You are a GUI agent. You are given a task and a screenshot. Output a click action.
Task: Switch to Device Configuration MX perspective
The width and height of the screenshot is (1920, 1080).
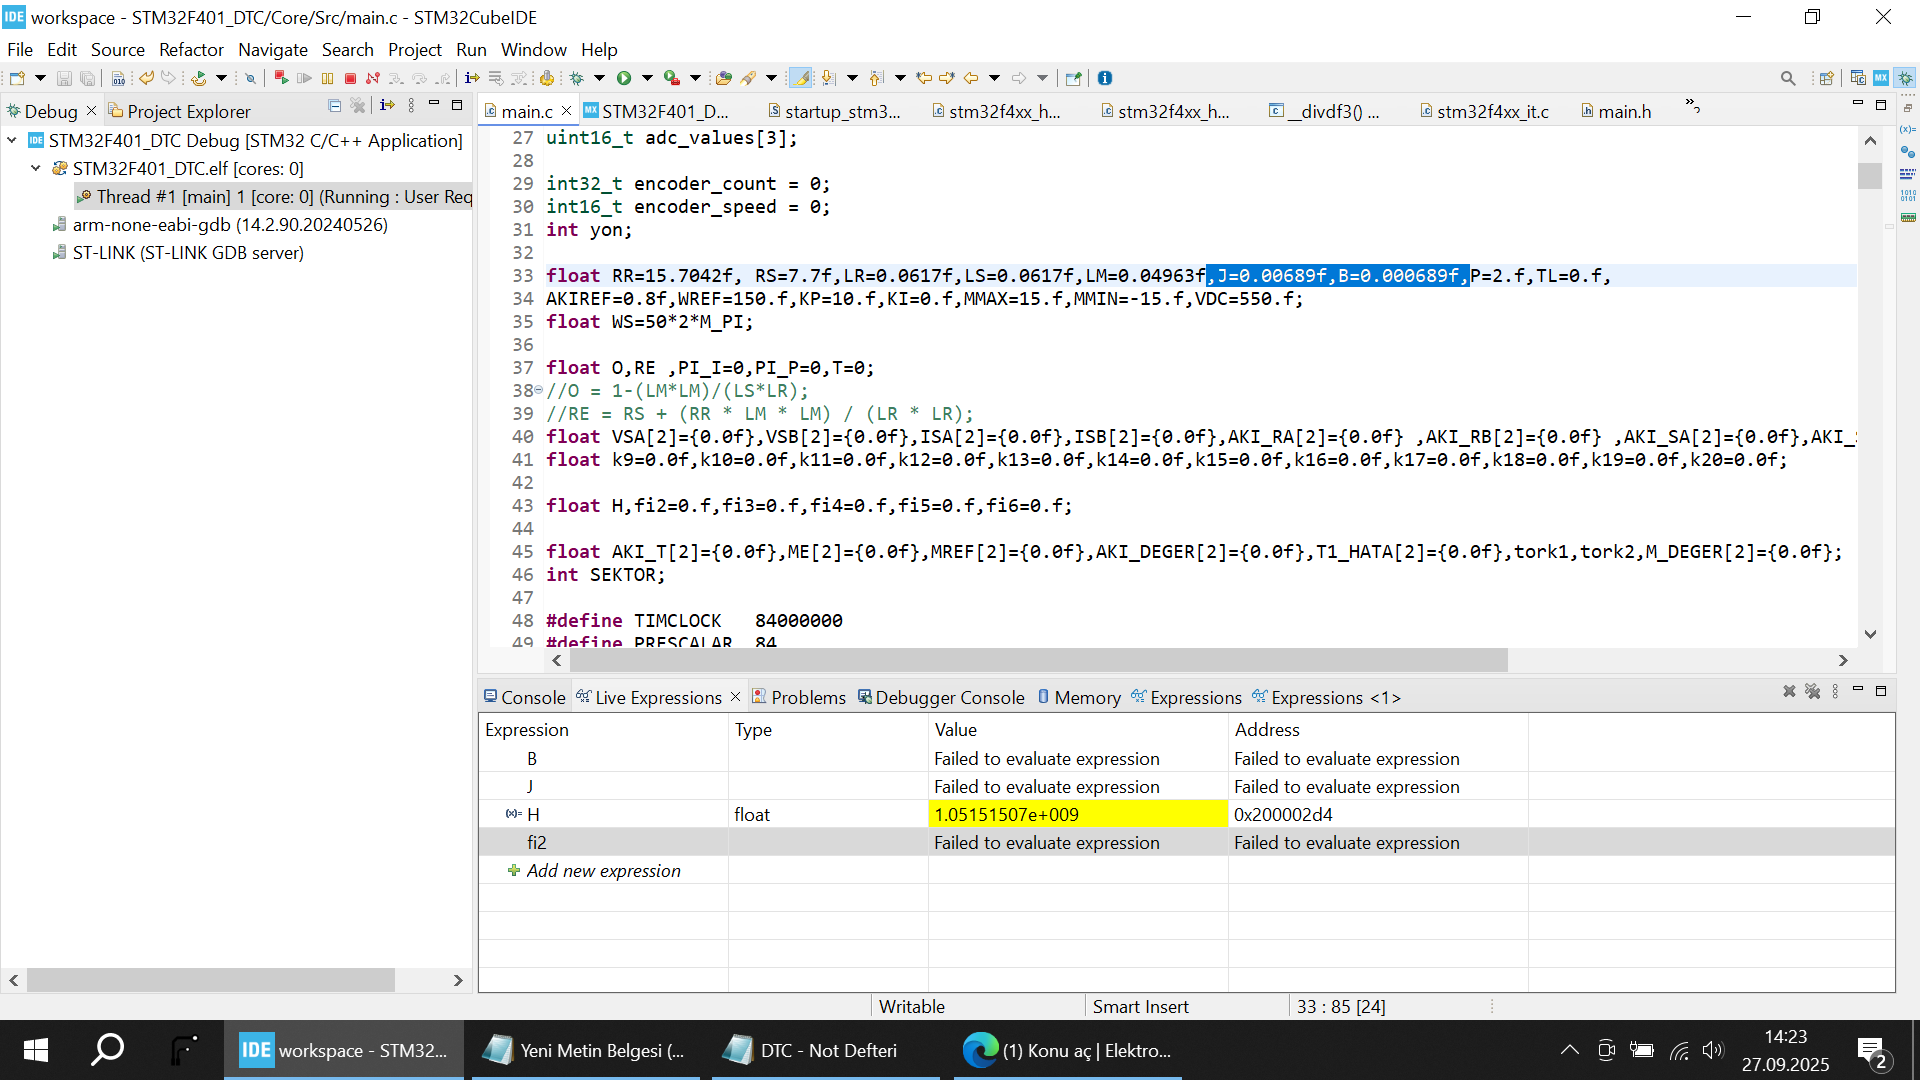coord(1881,78)
